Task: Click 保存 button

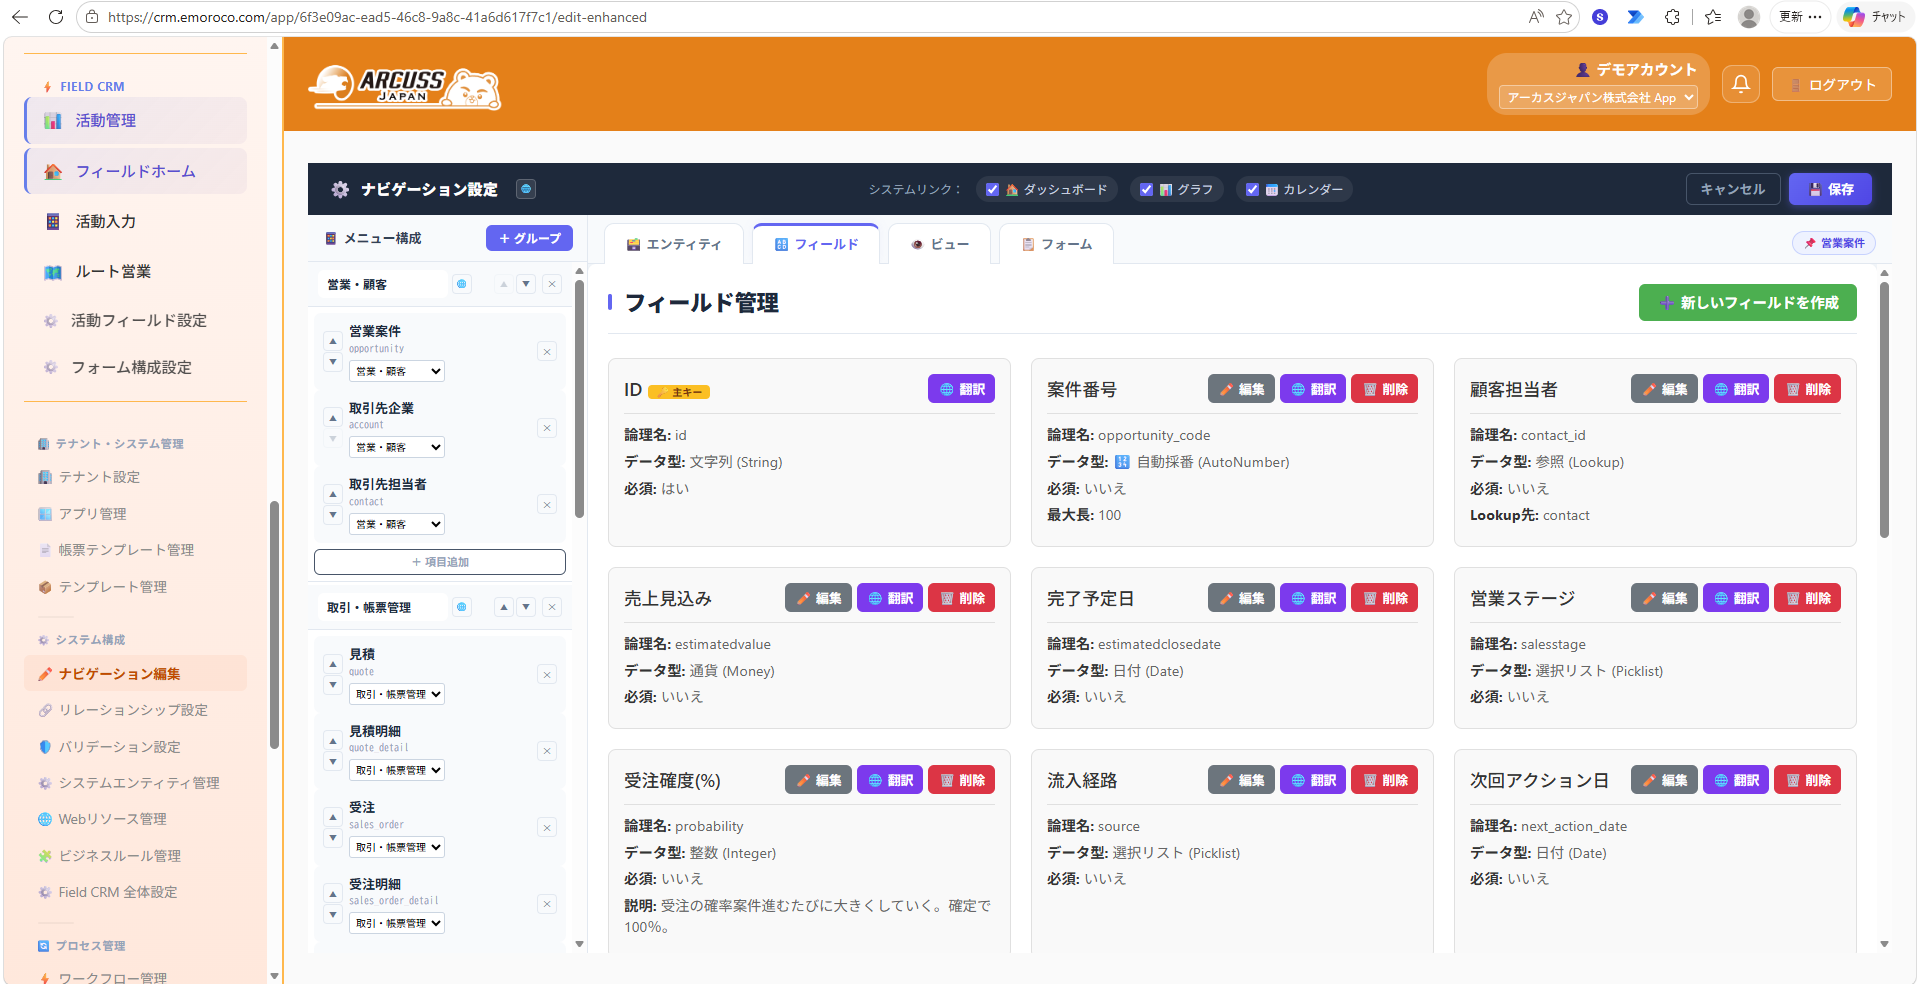Action: click(1830, 189)
